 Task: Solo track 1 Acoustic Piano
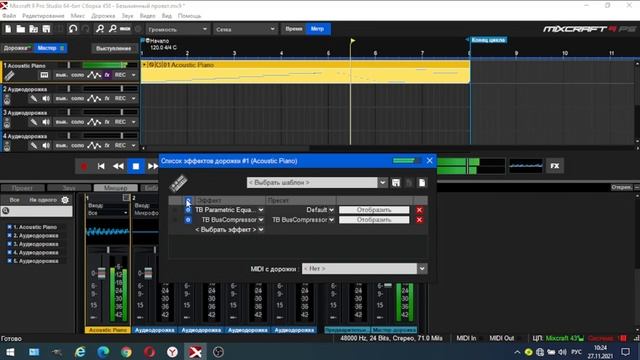78,75
